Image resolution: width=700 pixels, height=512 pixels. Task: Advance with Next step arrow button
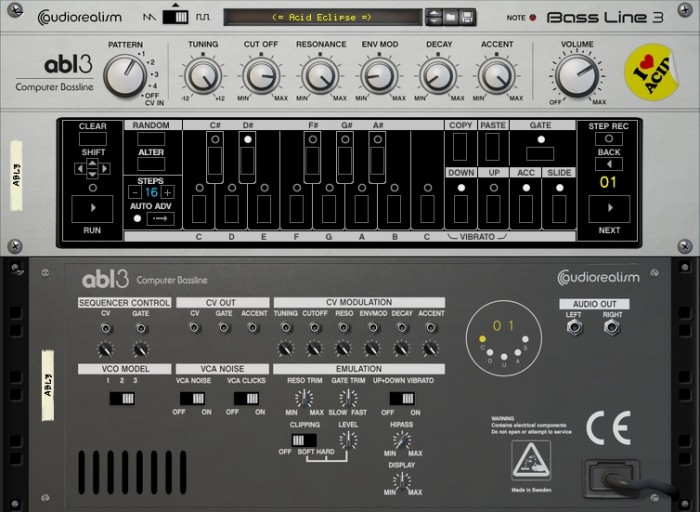tap(609, 208)
